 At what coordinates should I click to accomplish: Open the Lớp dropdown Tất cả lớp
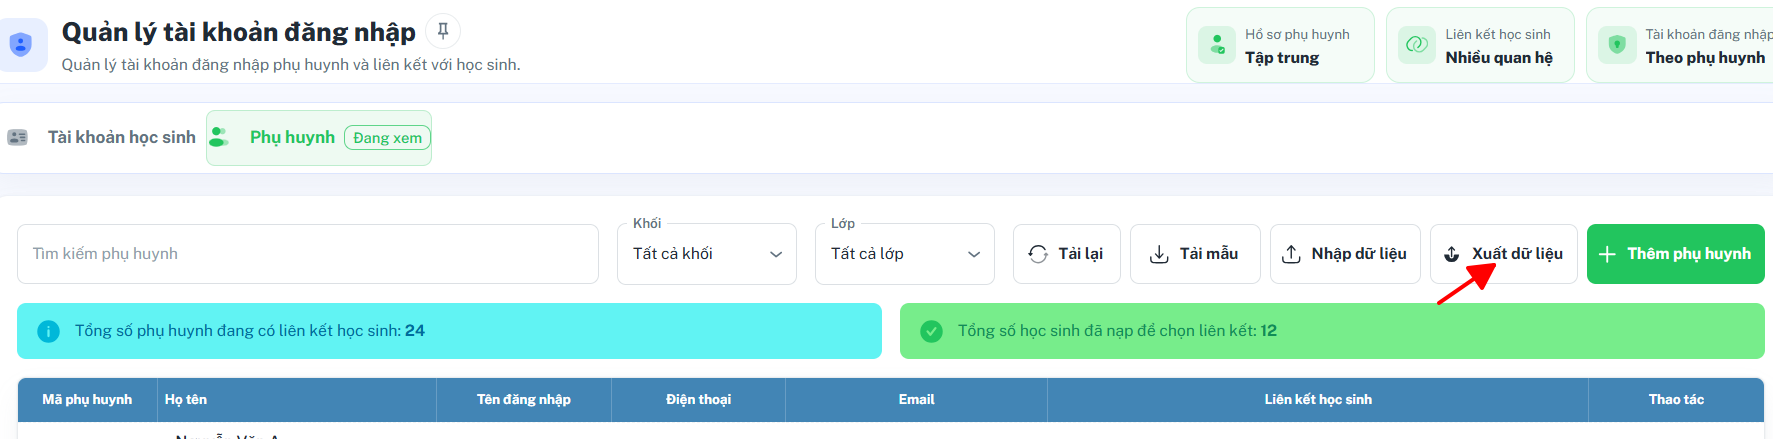coord(905,254)
